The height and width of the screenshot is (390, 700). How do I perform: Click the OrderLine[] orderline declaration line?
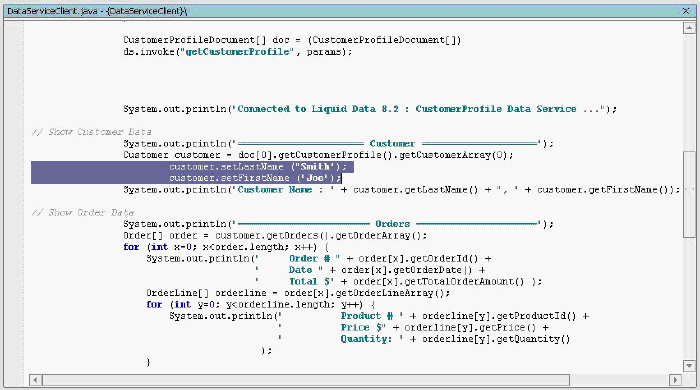(298, 293)
